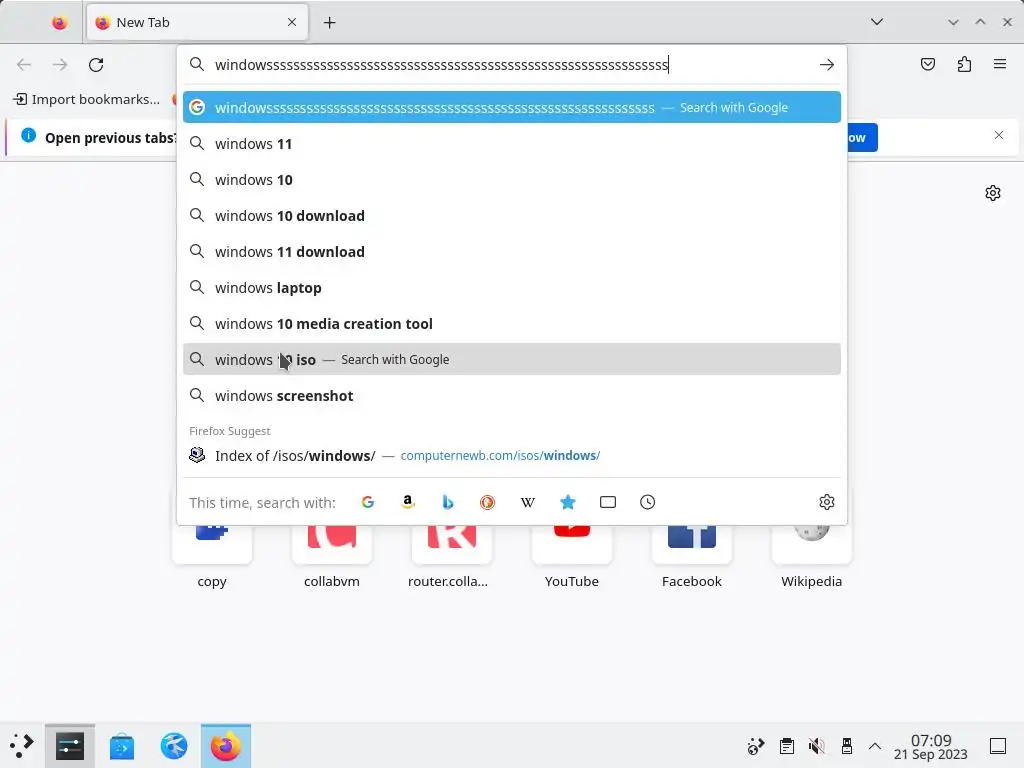Select the New Tab tab

point(197,23)
